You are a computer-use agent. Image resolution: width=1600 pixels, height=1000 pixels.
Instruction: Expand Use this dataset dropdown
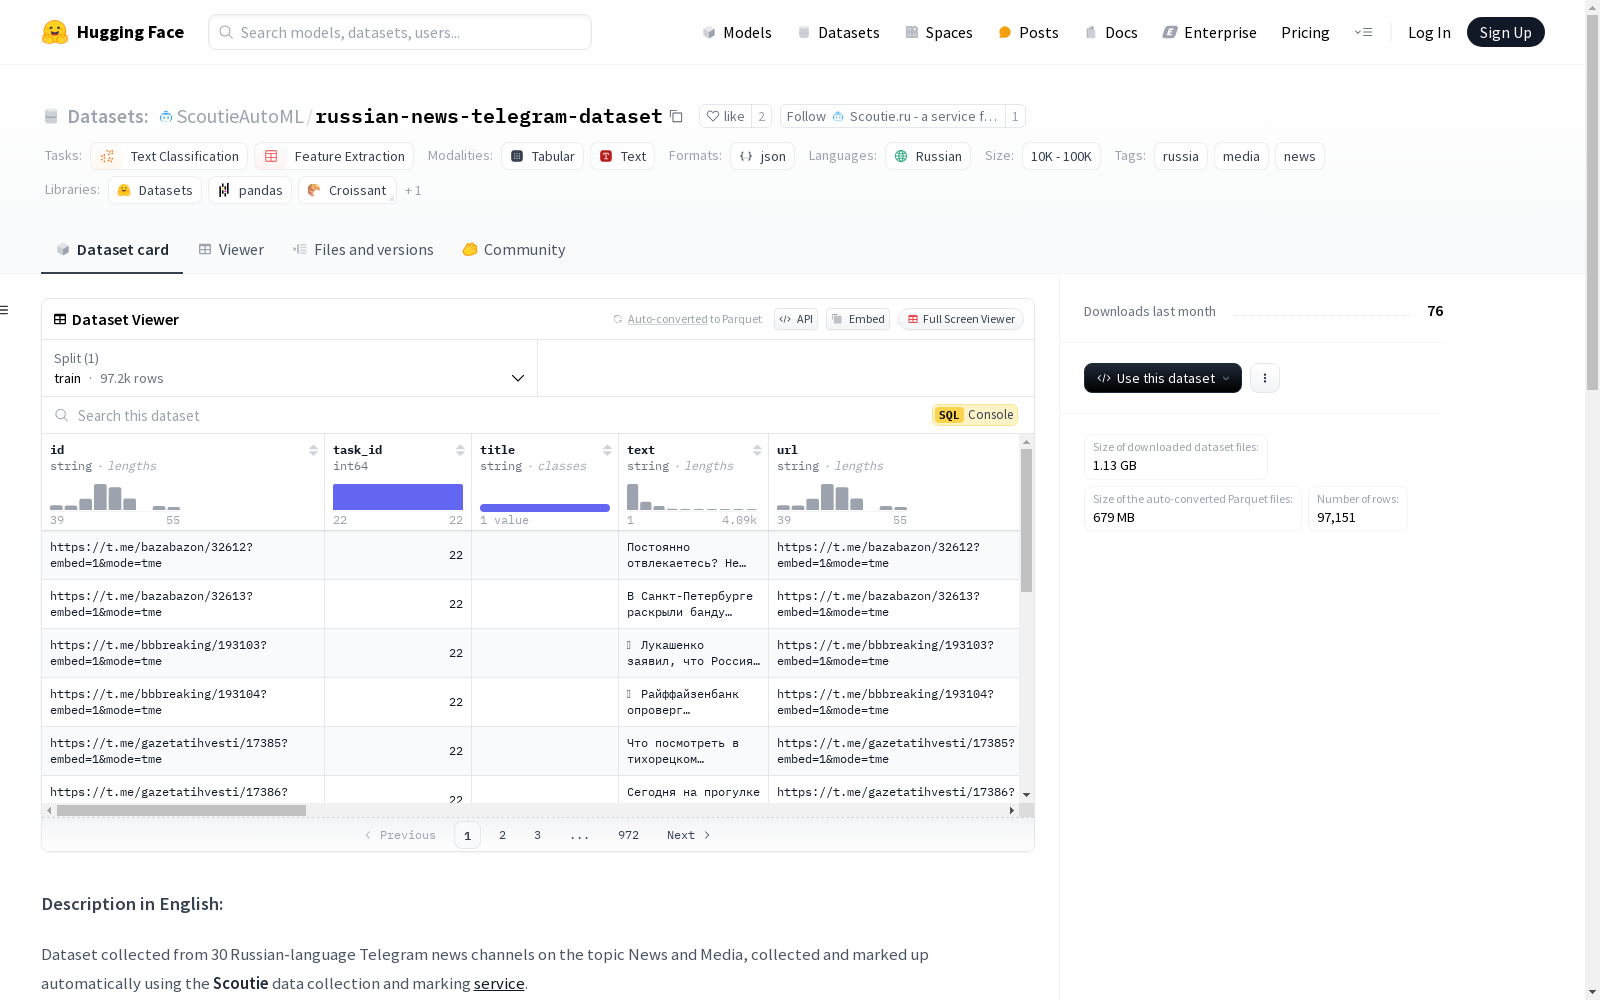(x=1163, y=378)
